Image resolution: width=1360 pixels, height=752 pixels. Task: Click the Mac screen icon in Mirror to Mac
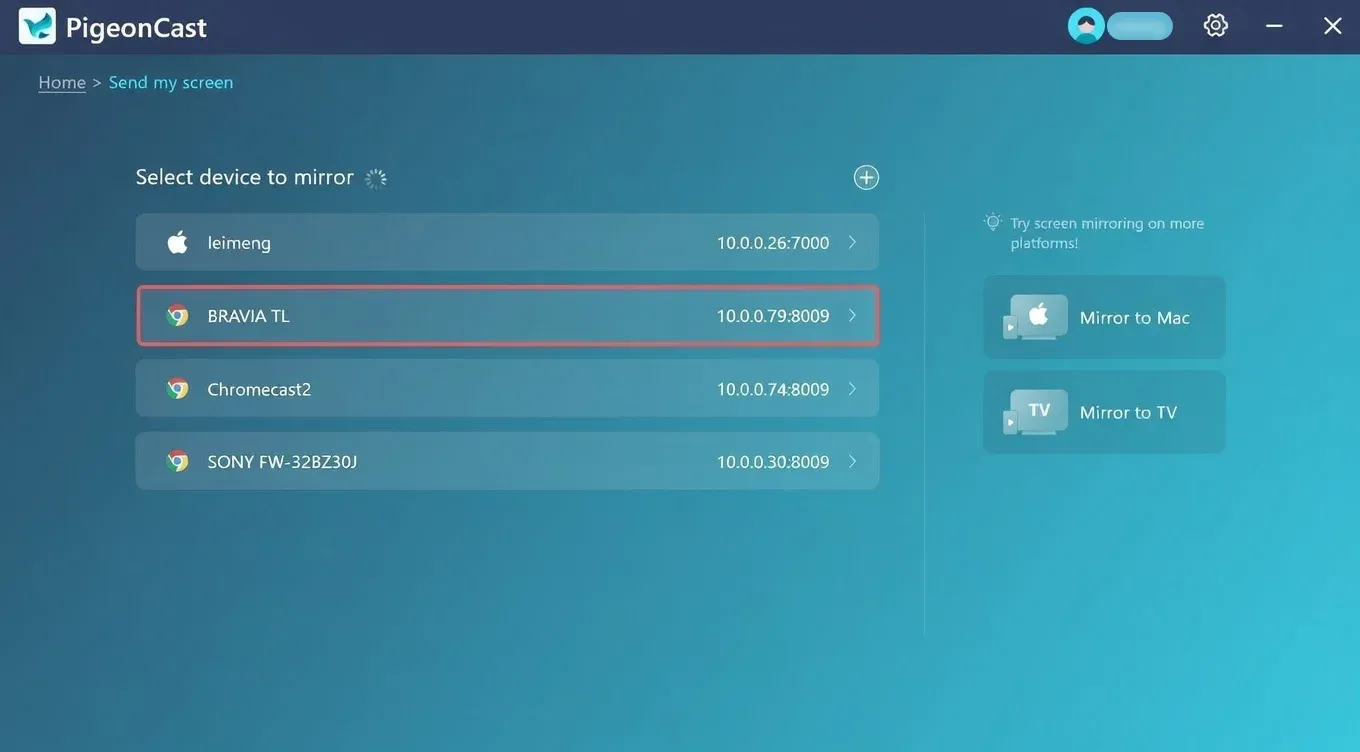pos(1036,317)
